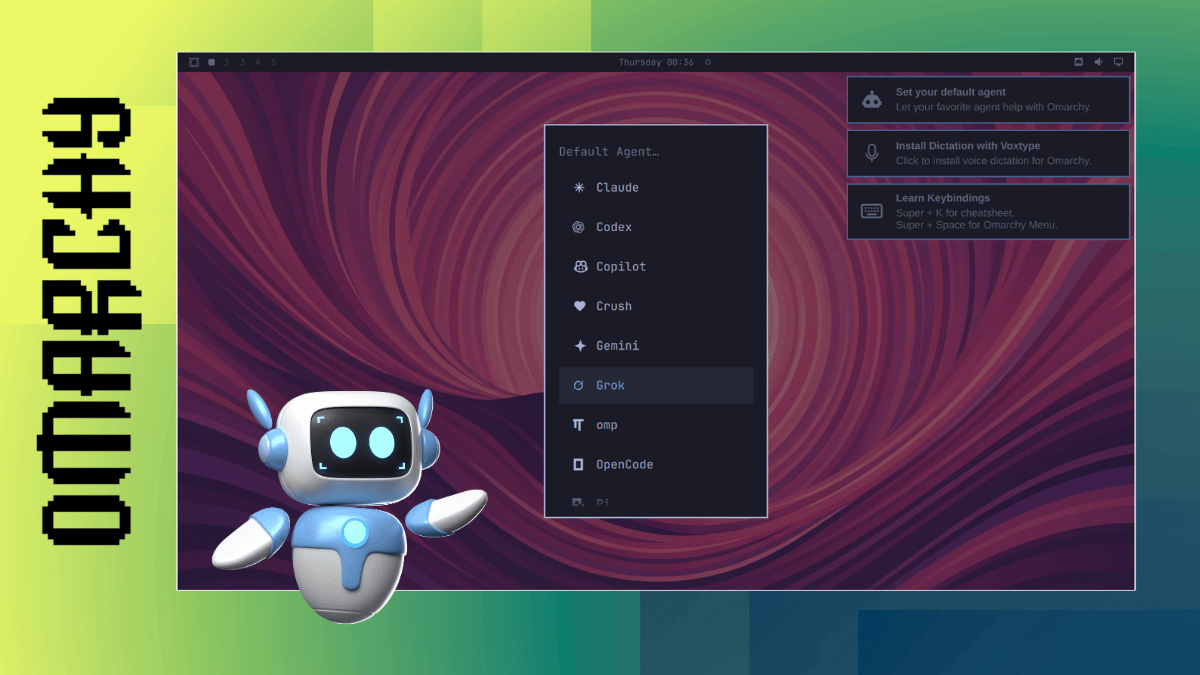Open the Install Dictation with Voxtype notification
This screenshot has height=675, width=1200.
[988, 153]
